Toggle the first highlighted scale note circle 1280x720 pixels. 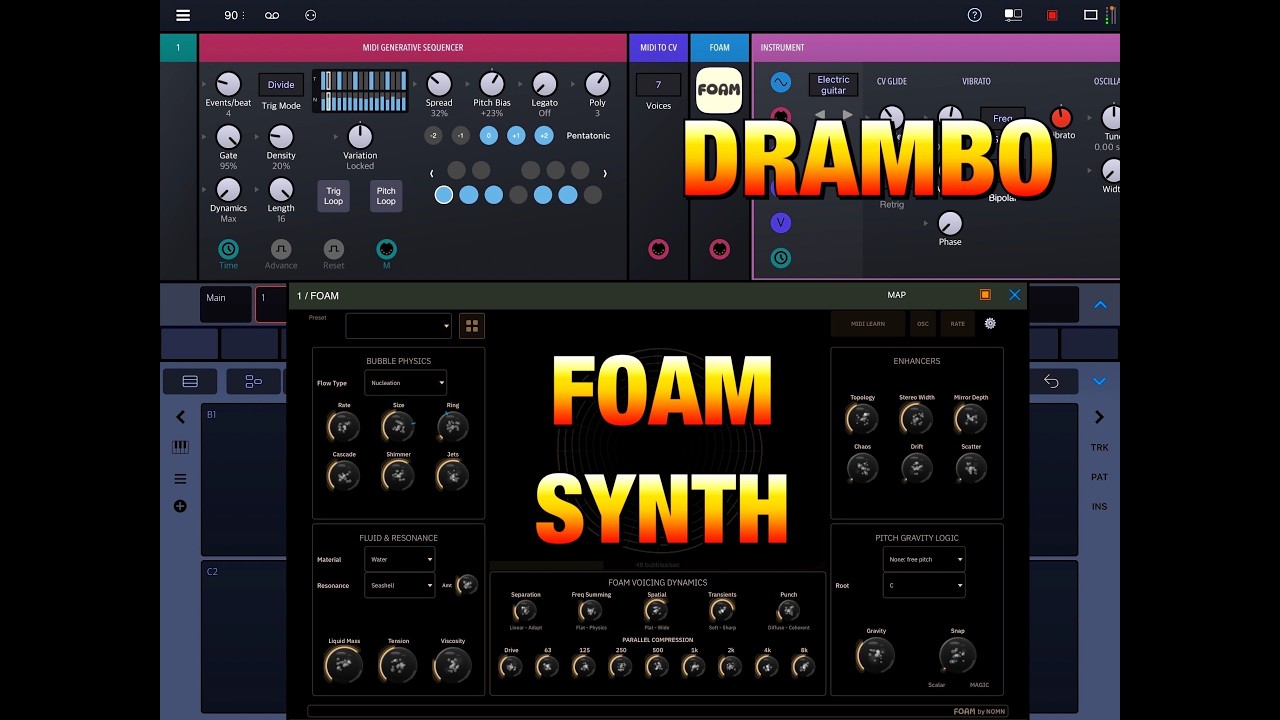click(444, 195)
